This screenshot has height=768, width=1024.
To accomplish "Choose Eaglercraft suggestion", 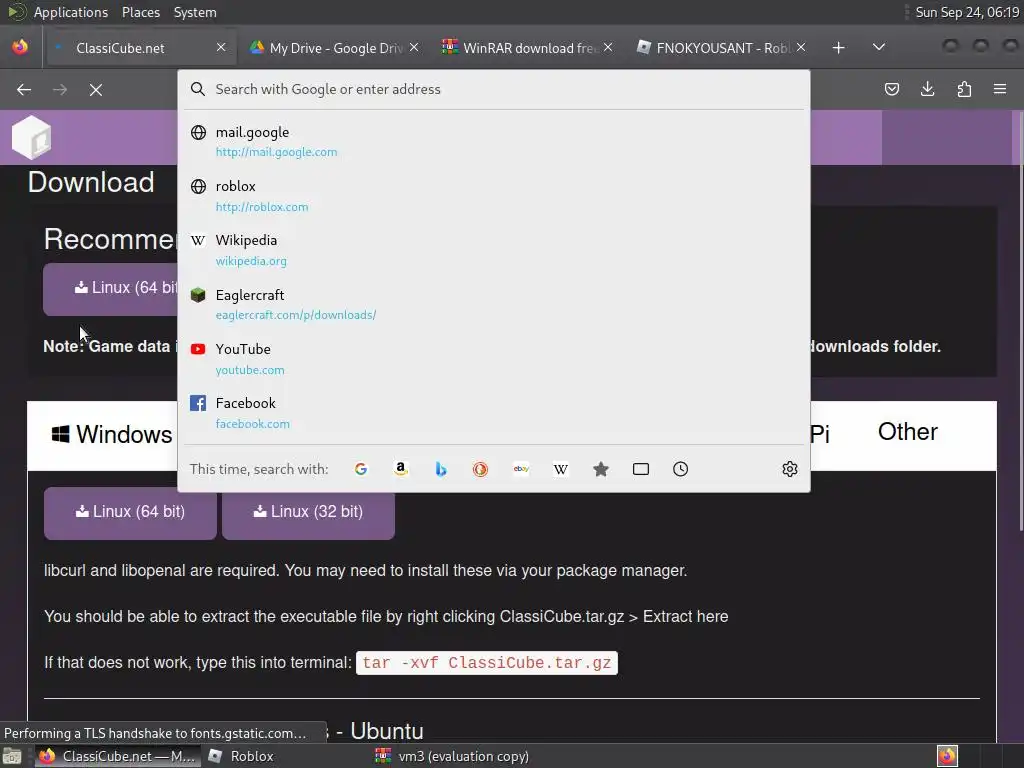I will pyautogui.click(x=494, y=304).
